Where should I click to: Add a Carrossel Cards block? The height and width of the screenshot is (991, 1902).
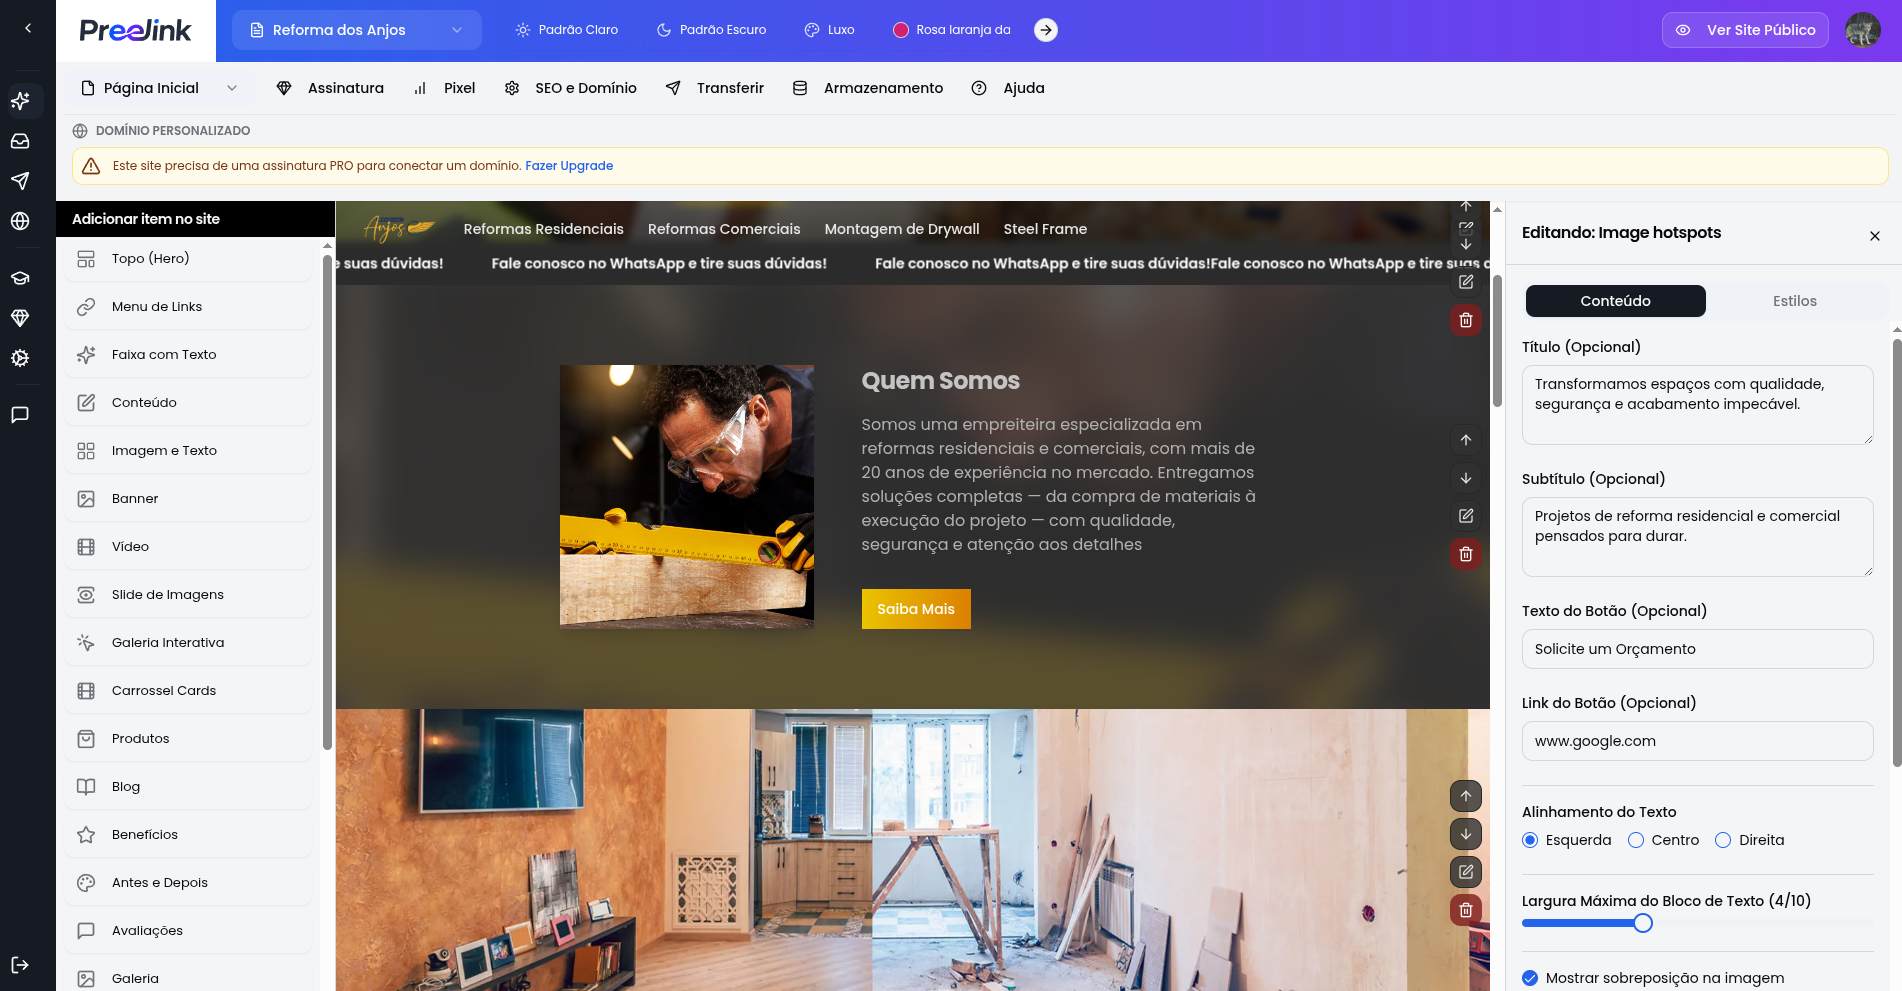188,691
